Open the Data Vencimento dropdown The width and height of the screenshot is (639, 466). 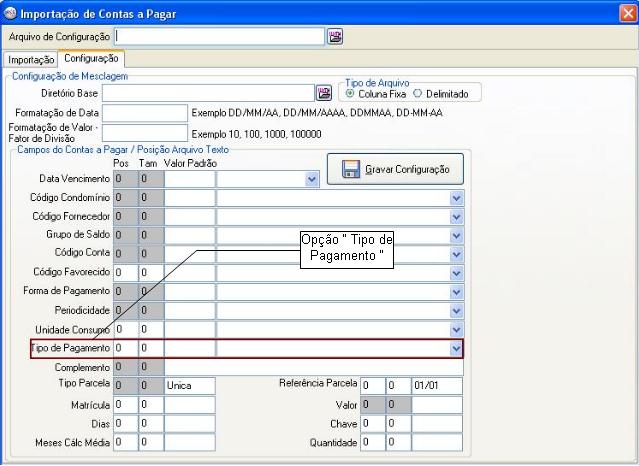pos(311,180)
